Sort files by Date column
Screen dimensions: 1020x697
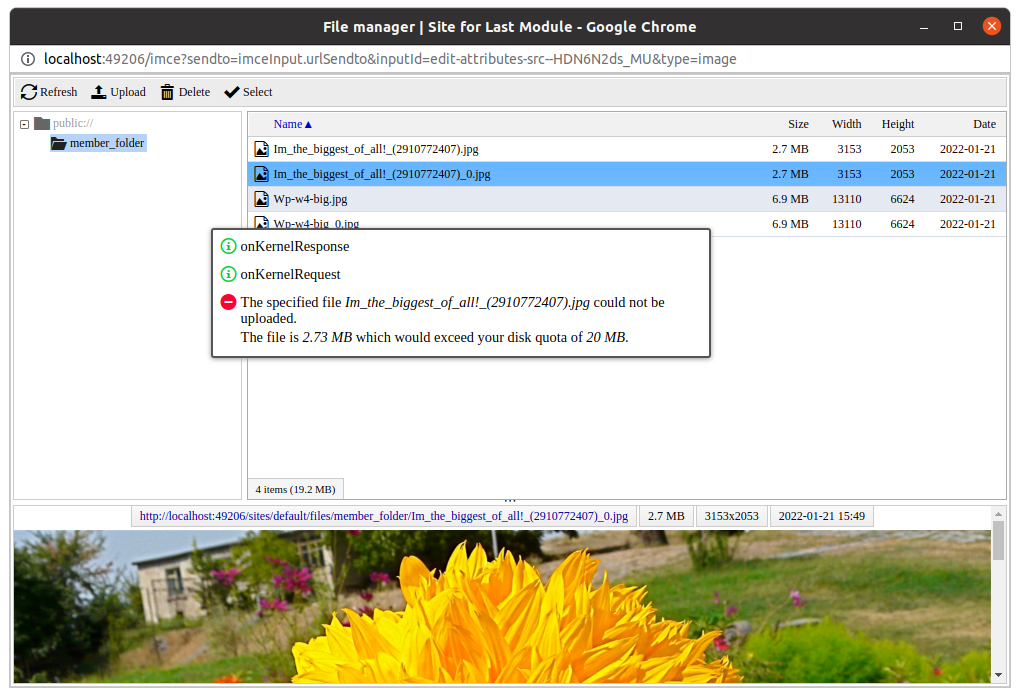pyautogui.click(x=984, y=124)
